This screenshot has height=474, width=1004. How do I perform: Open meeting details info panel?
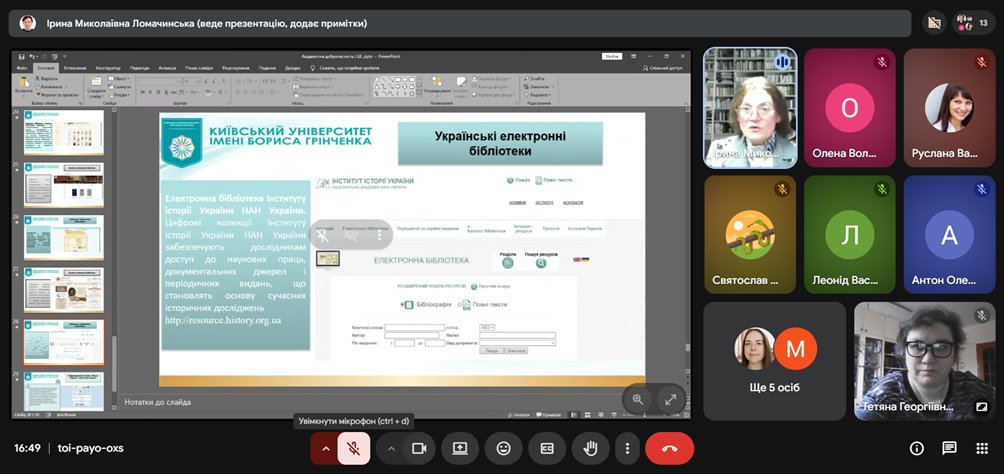coord(916,448)
